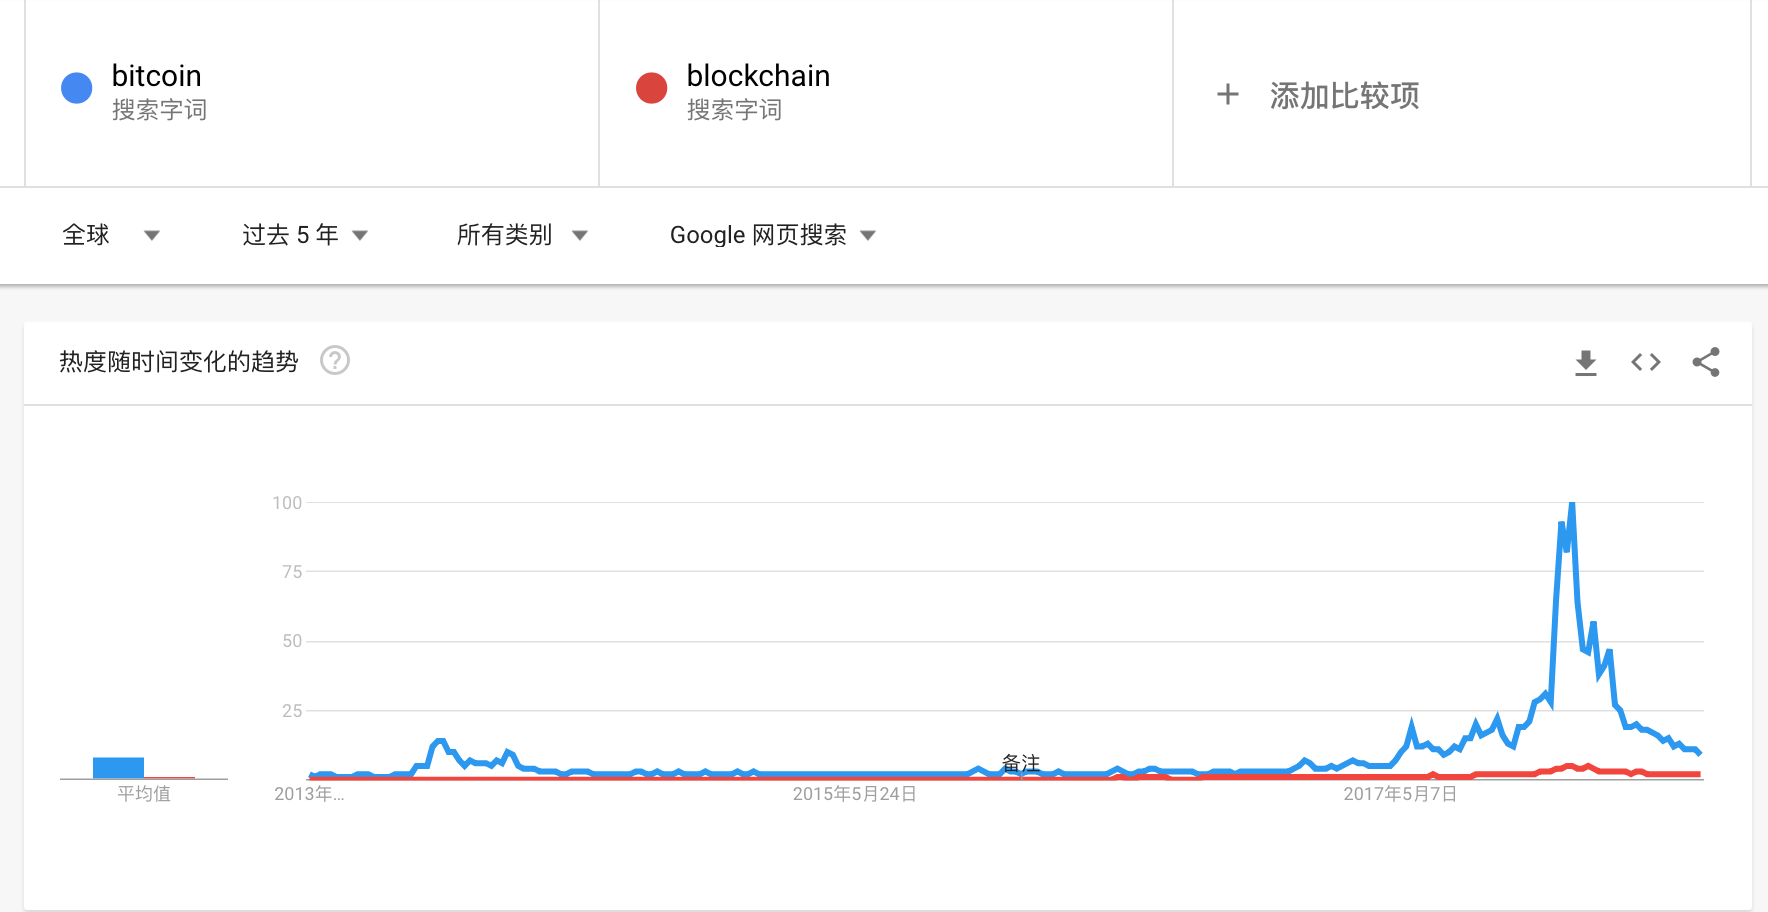Click the 备注 note marker on chart
The height and width of the screenshot is (912, 1768).
(x=1021, y=763)
